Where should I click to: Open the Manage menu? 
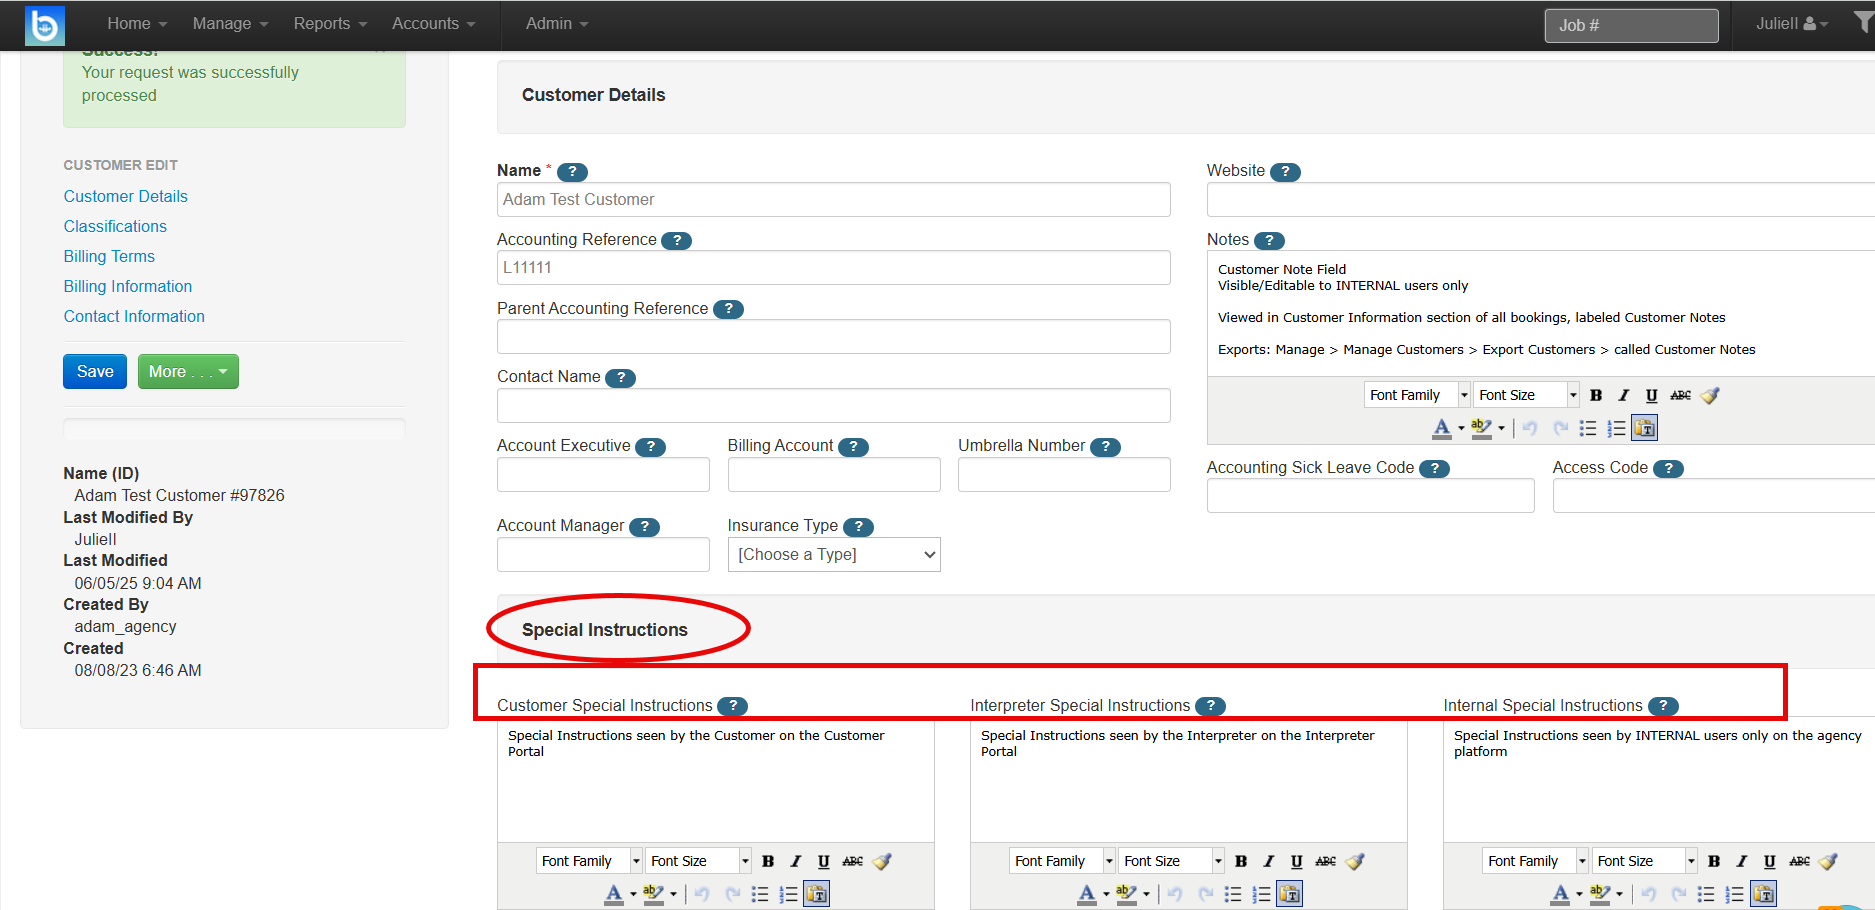coord(230,24)
